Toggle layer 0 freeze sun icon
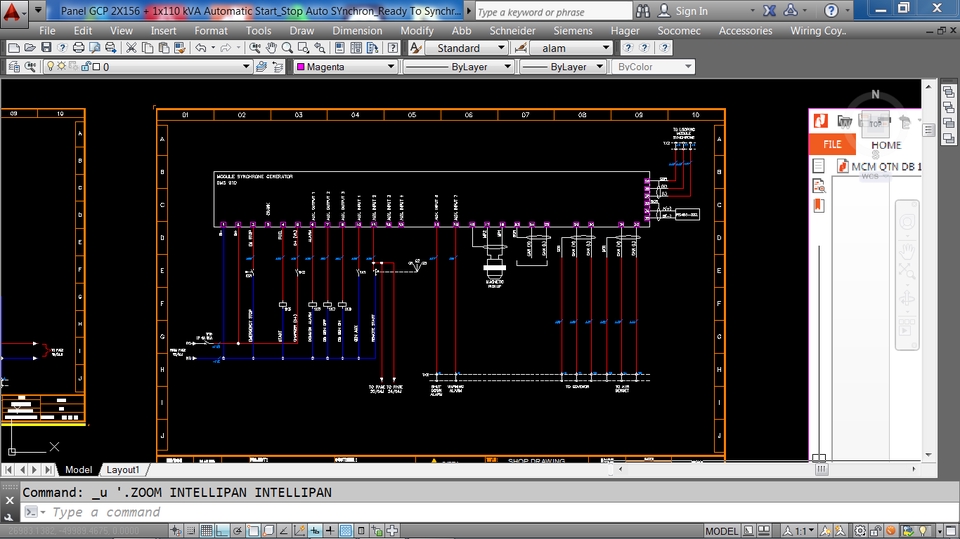This screenshot has width=960, height=539. [x=61, y=66]
